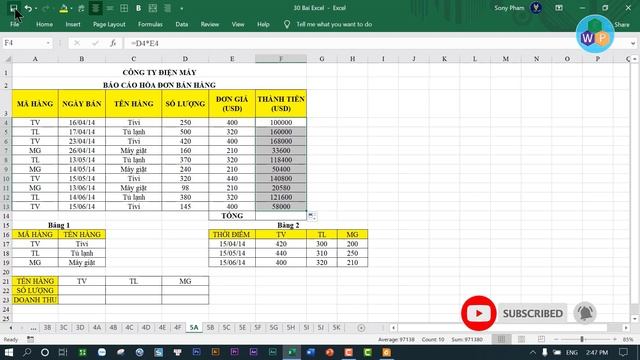640x360 pixels.
Task: Click the Name Box showing F4
Action: pyautogui.click(x=24, y=43)
